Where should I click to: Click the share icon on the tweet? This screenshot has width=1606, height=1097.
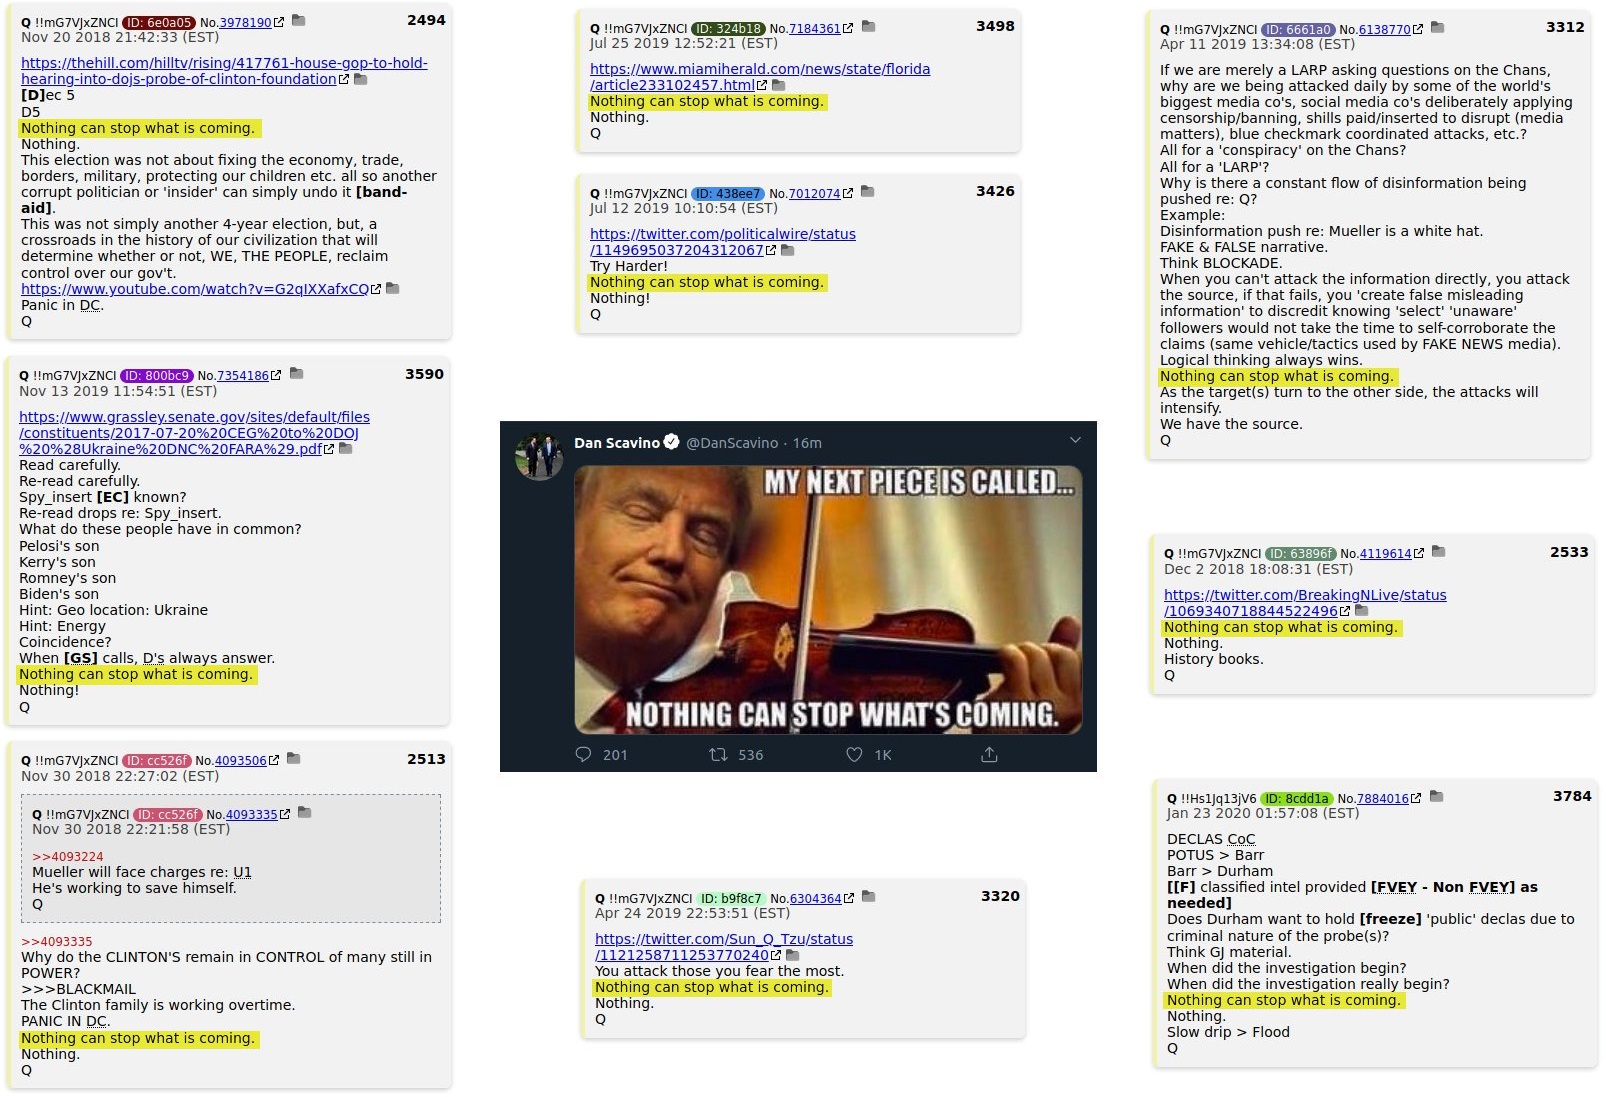click(989, 754)
